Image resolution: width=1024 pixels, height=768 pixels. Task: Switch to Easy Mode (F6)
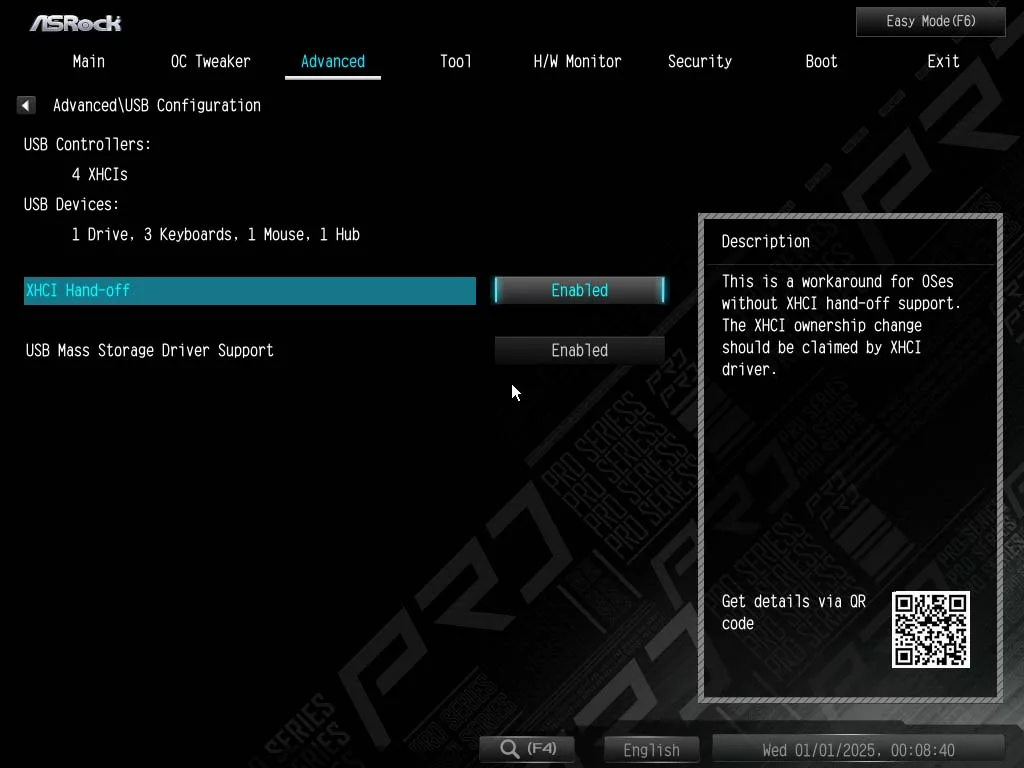pos(930,21)
